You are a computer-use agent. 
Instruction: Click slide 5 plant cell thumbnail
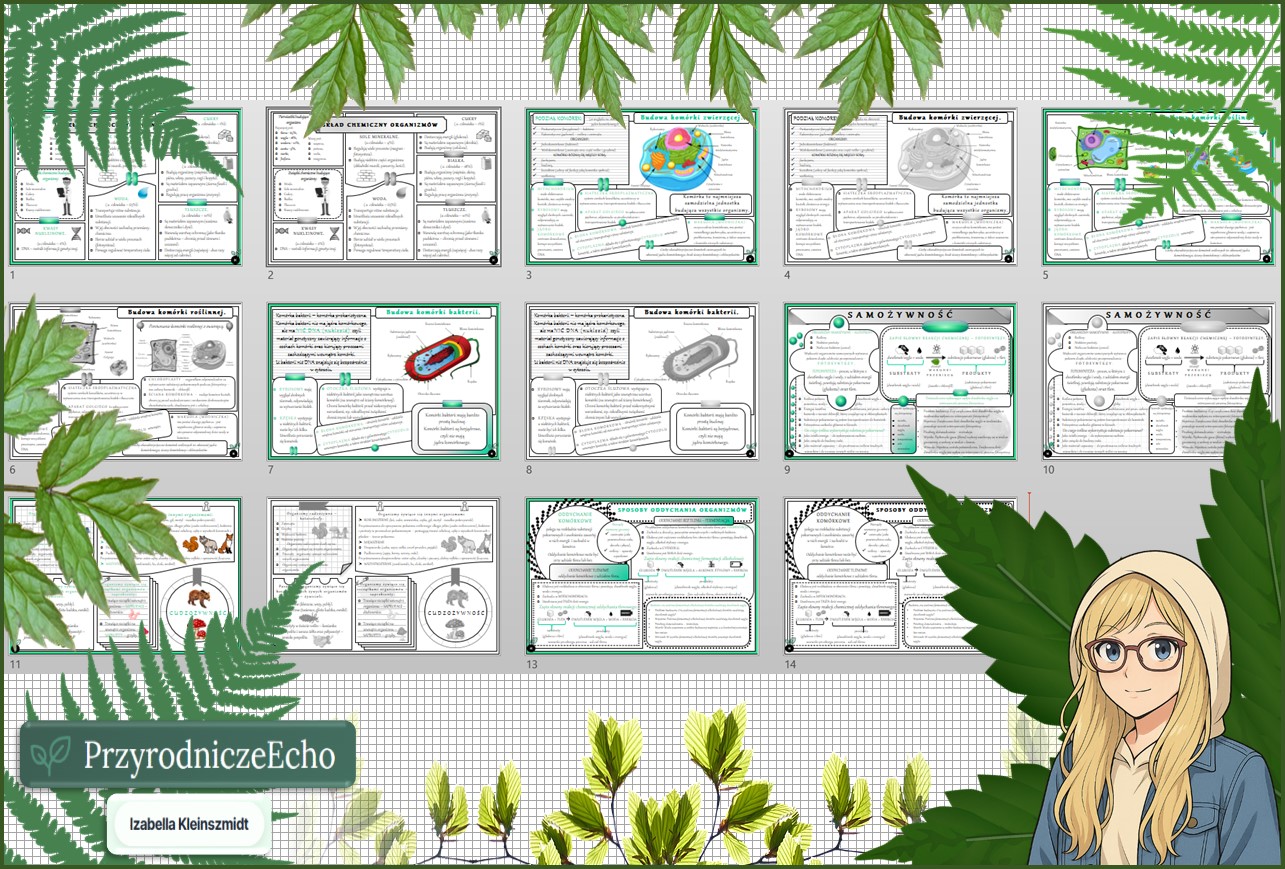tap(1158, 187)
